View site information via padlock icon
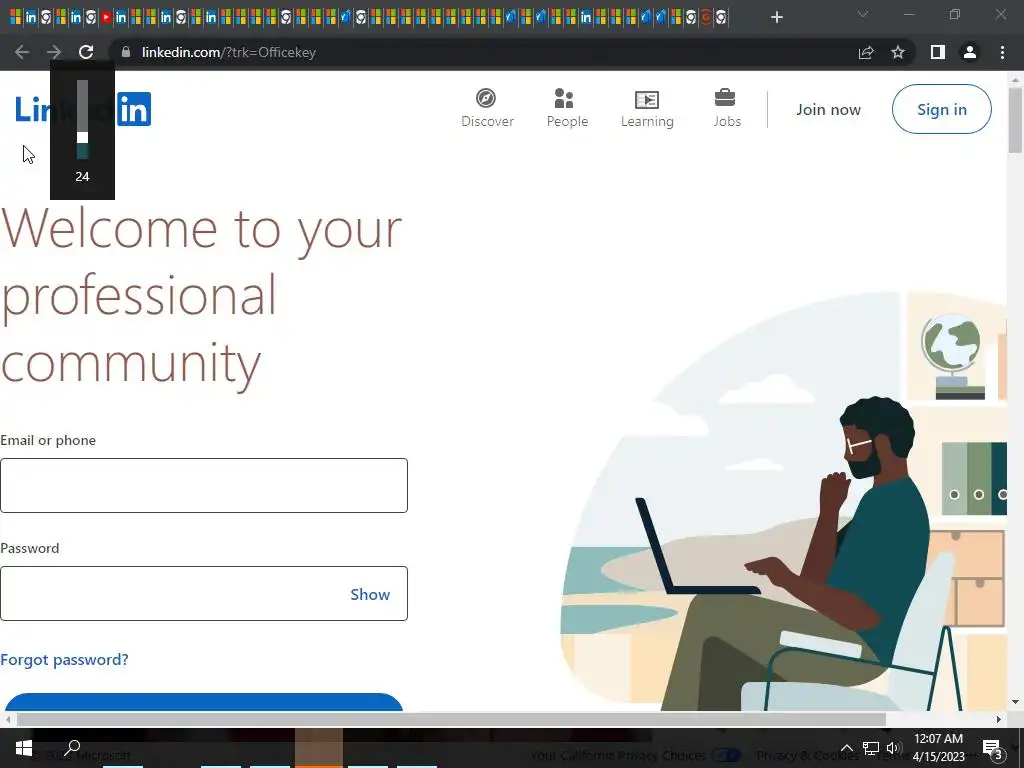The image size is (1024, 768). coord(126,52)
